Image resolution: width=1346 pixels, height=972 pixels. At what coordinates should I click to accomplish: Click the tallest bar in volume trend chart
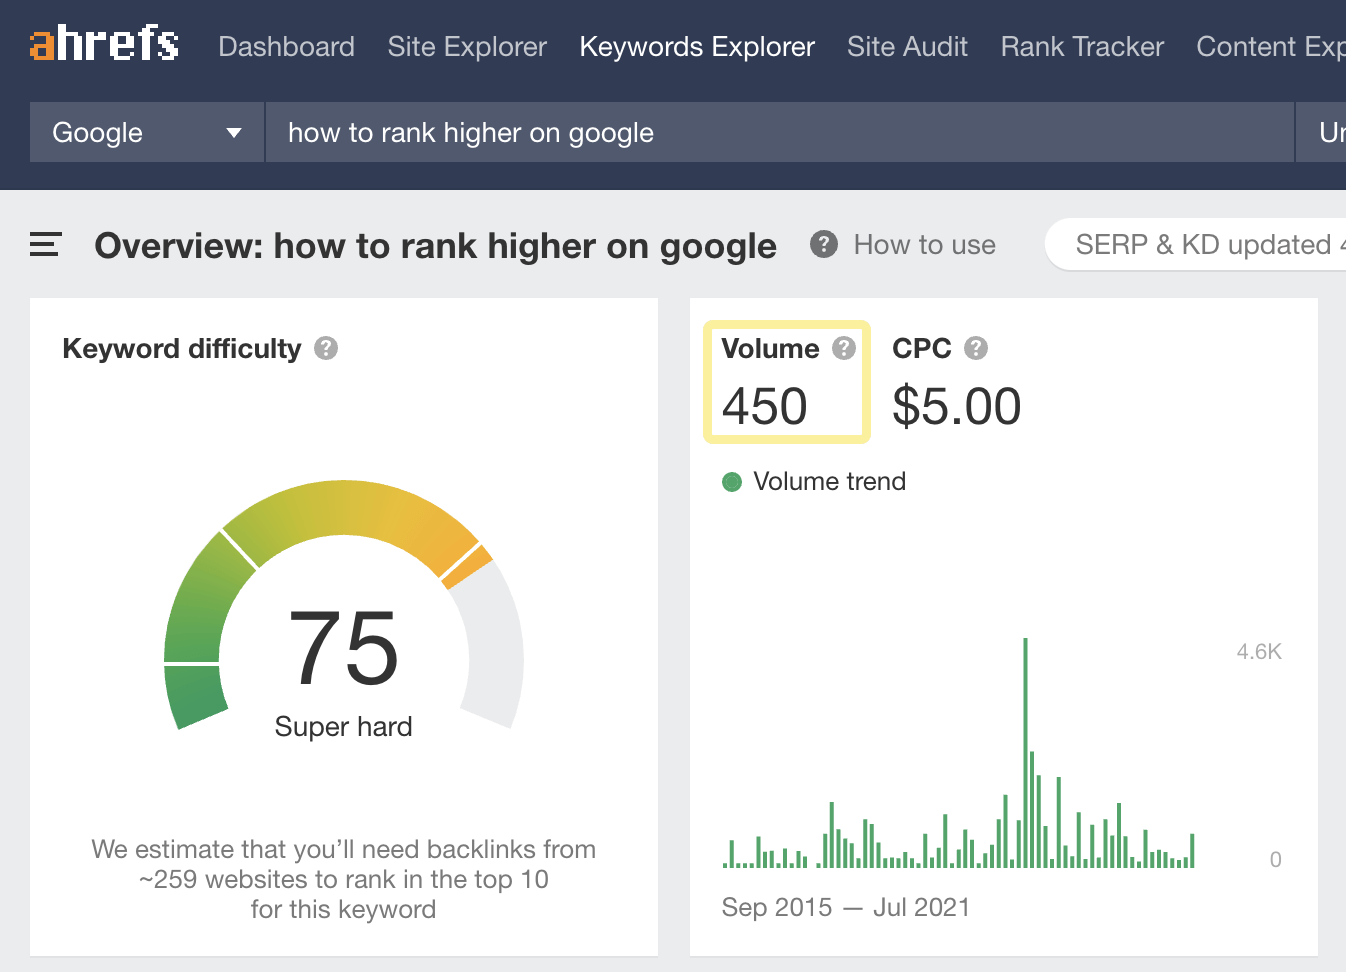[1025, 750]
